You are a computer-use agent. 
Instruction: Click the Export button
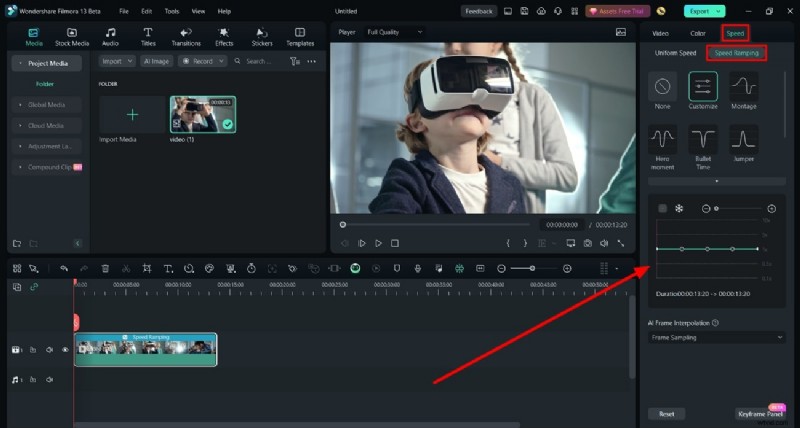704,11
